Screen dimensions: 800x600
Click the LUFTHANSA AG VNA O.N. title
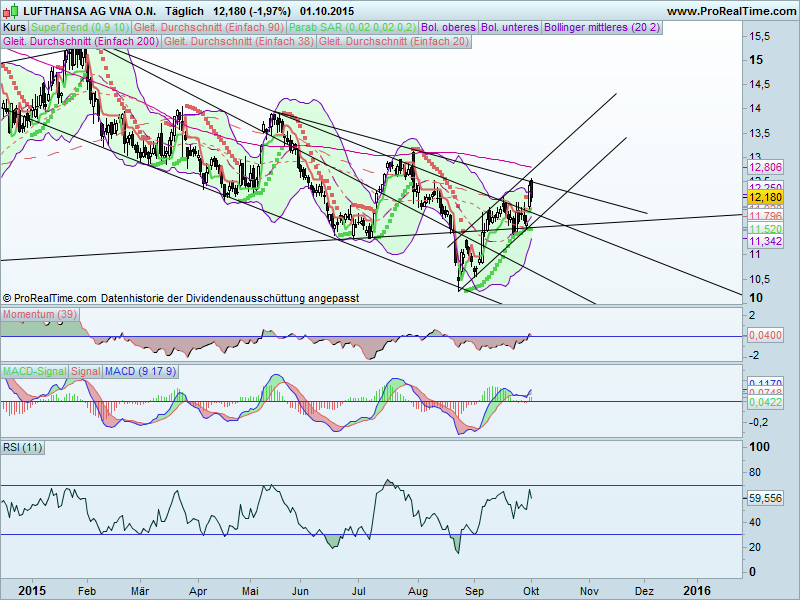pos(90,11)
